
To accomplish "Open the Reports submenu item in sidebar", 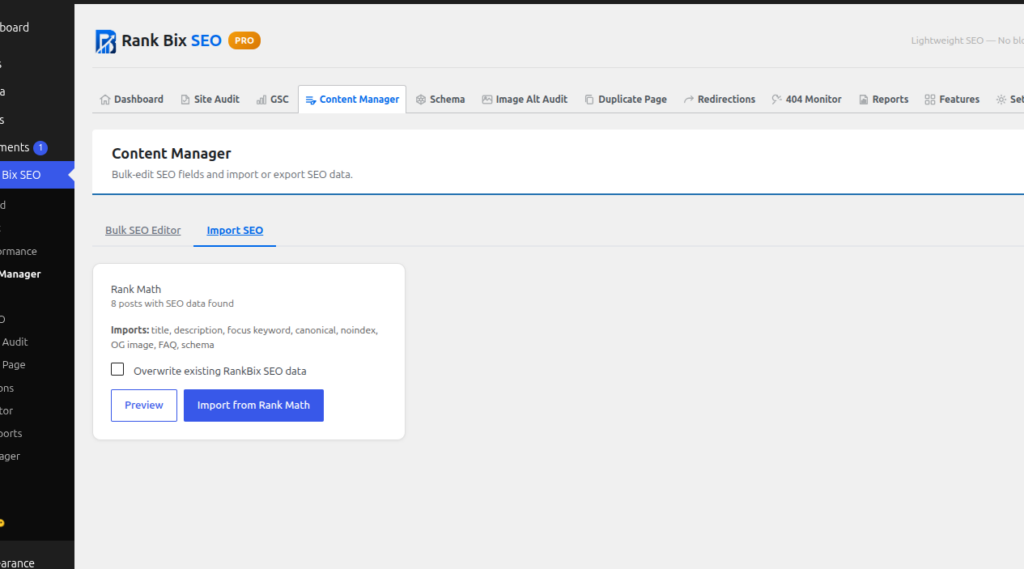I will (x=11, y=433).
